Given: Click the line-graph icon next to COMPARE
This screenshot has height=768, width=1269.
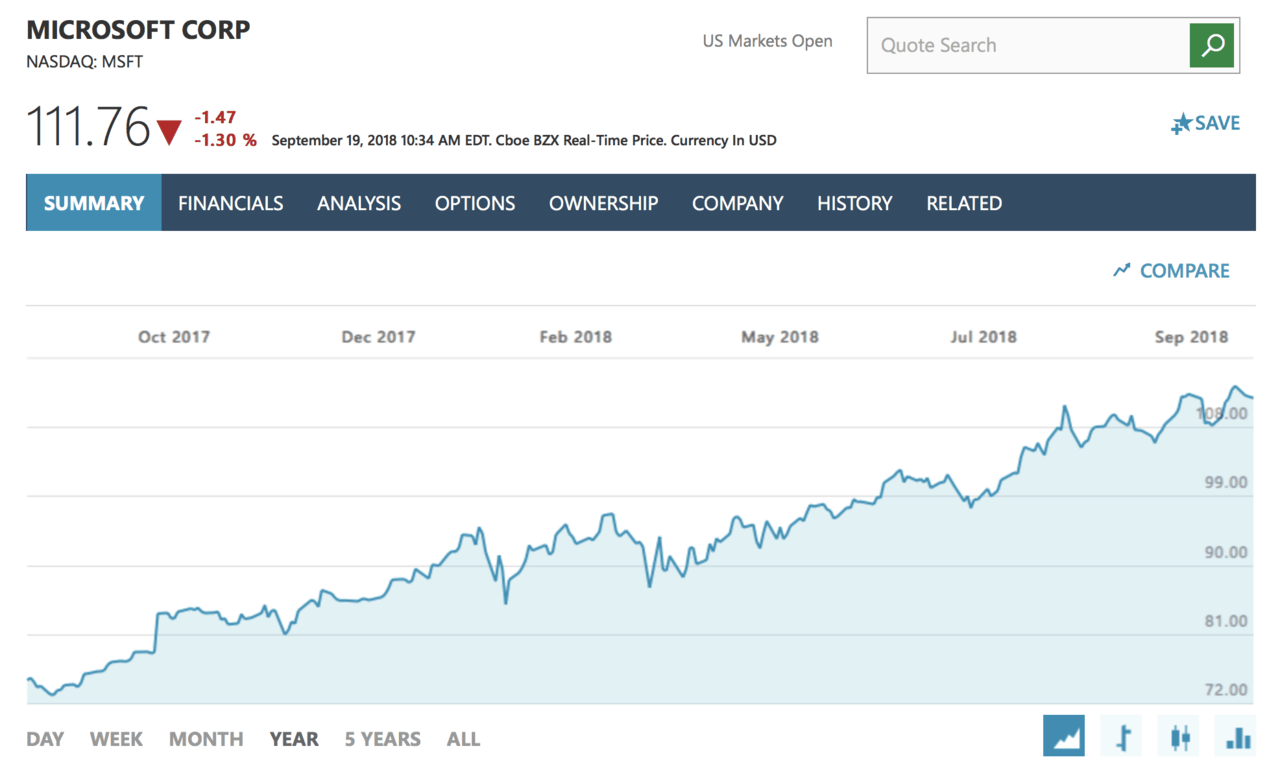Looking at the screenshot, I should pos(1120,270).
